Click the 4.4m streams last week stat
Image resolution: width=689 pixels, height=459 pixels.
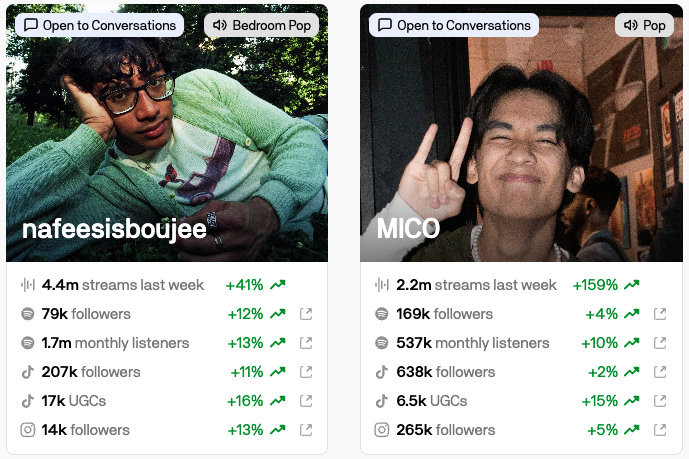click(123, 285)
